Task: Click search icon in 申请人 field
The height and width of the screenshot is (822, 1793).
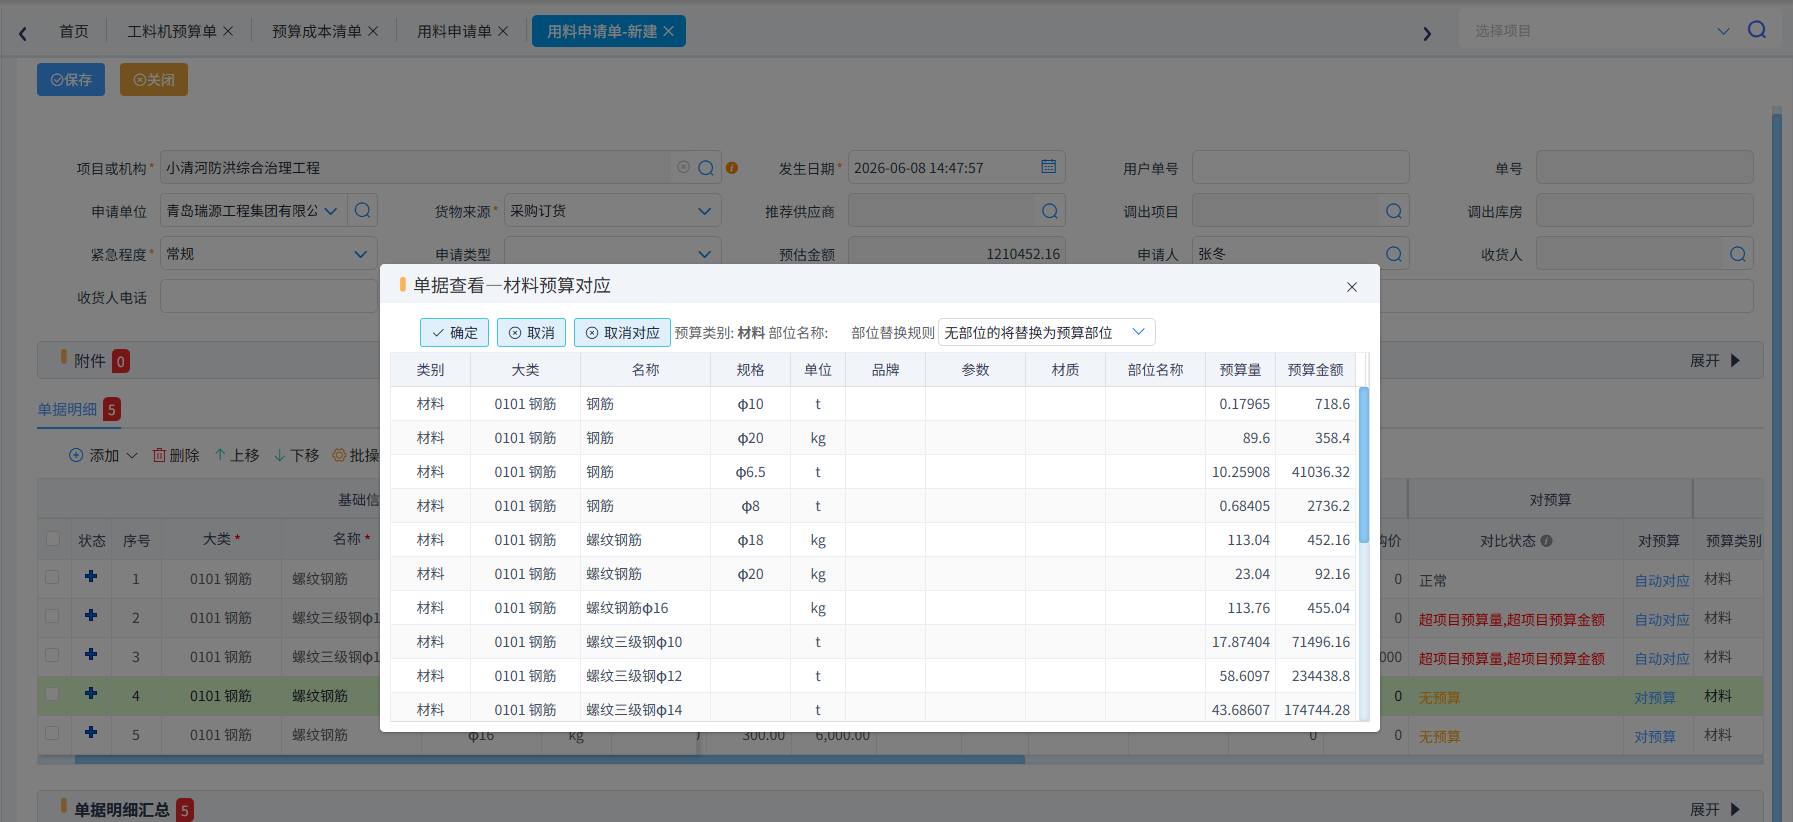Action: pos(1394,254)
